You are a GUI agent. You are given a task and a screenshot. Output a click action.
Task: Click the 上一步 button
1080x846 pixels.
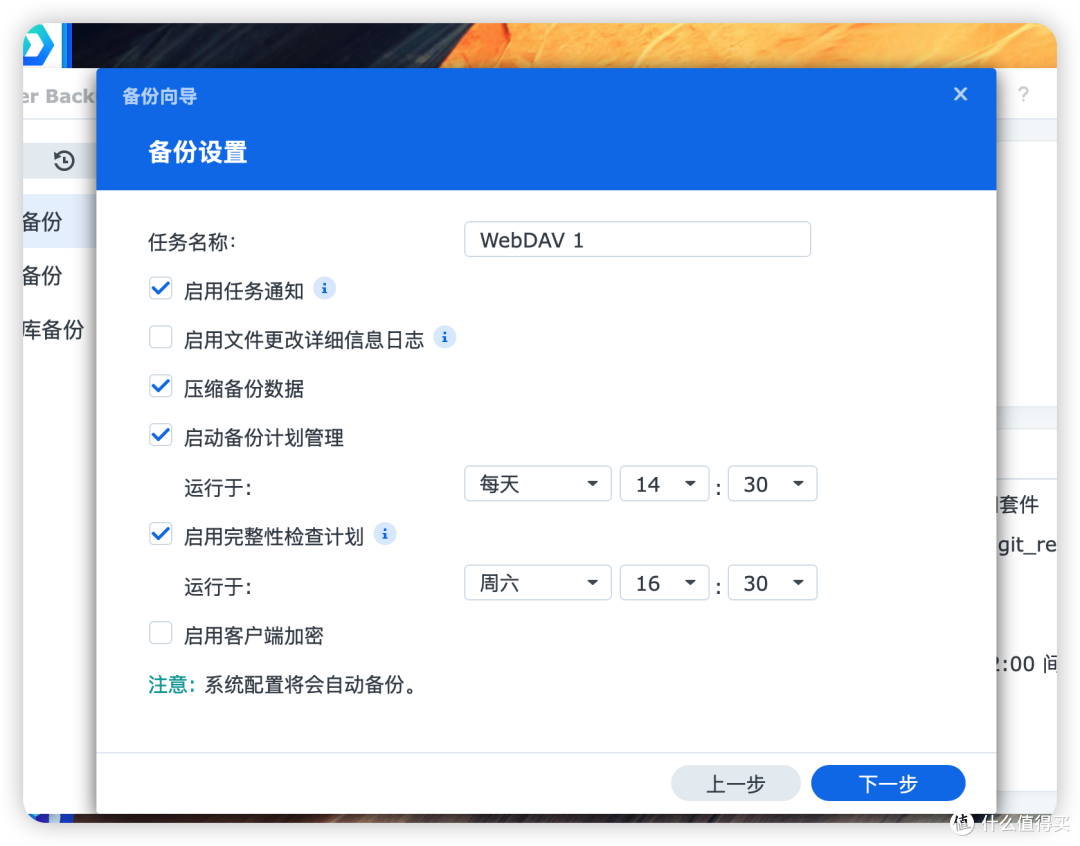click(736, 783)
